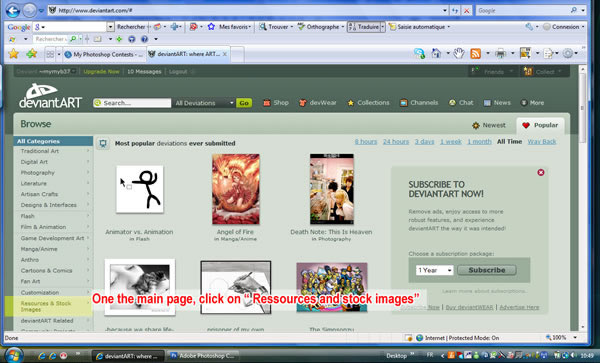Select the Popular tab

coord(540,125)
